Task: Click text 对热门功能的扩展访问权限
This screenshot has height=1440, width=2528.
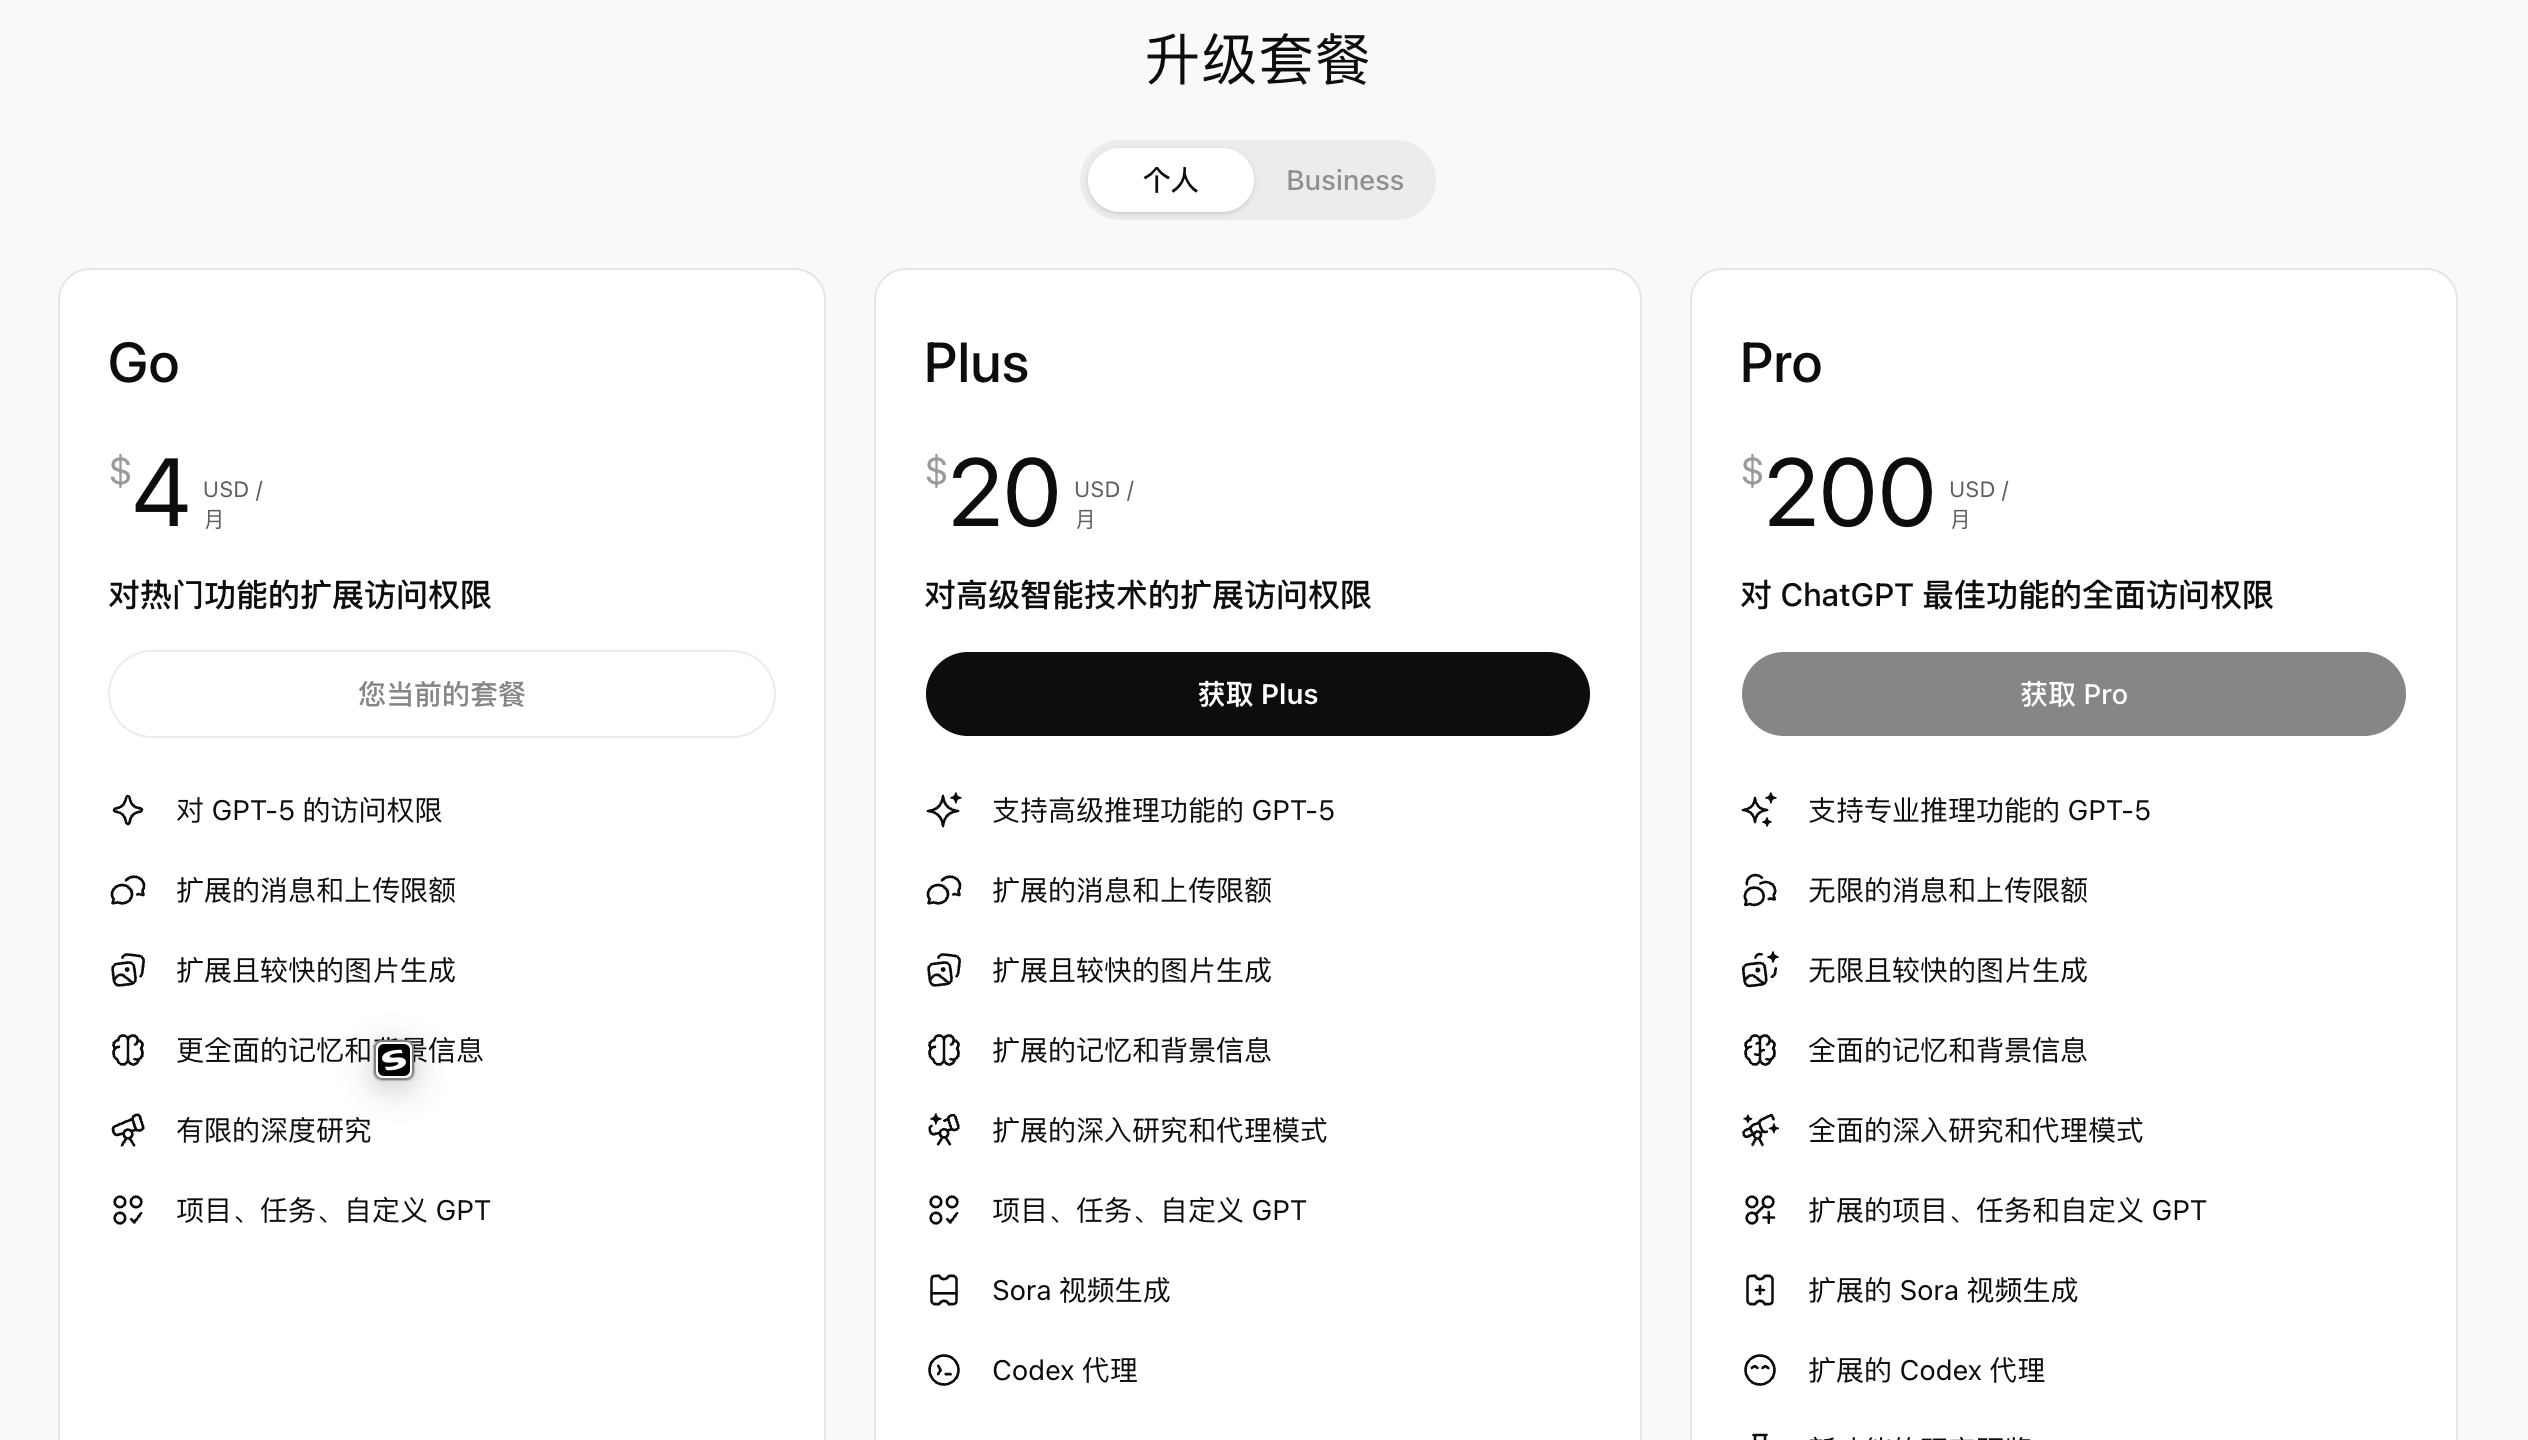Action: point(300,596)
